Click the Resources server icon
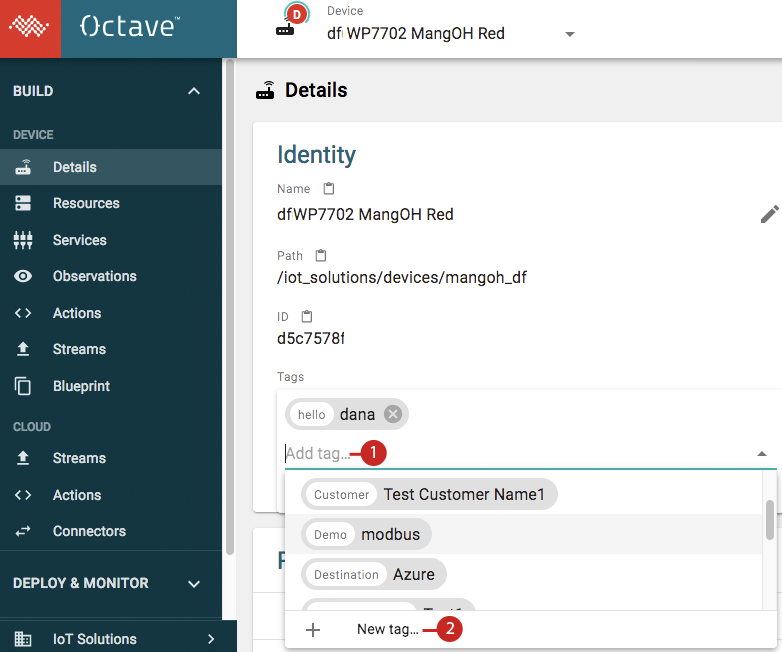This screenshot has height=652, width=782. (23, 204)
